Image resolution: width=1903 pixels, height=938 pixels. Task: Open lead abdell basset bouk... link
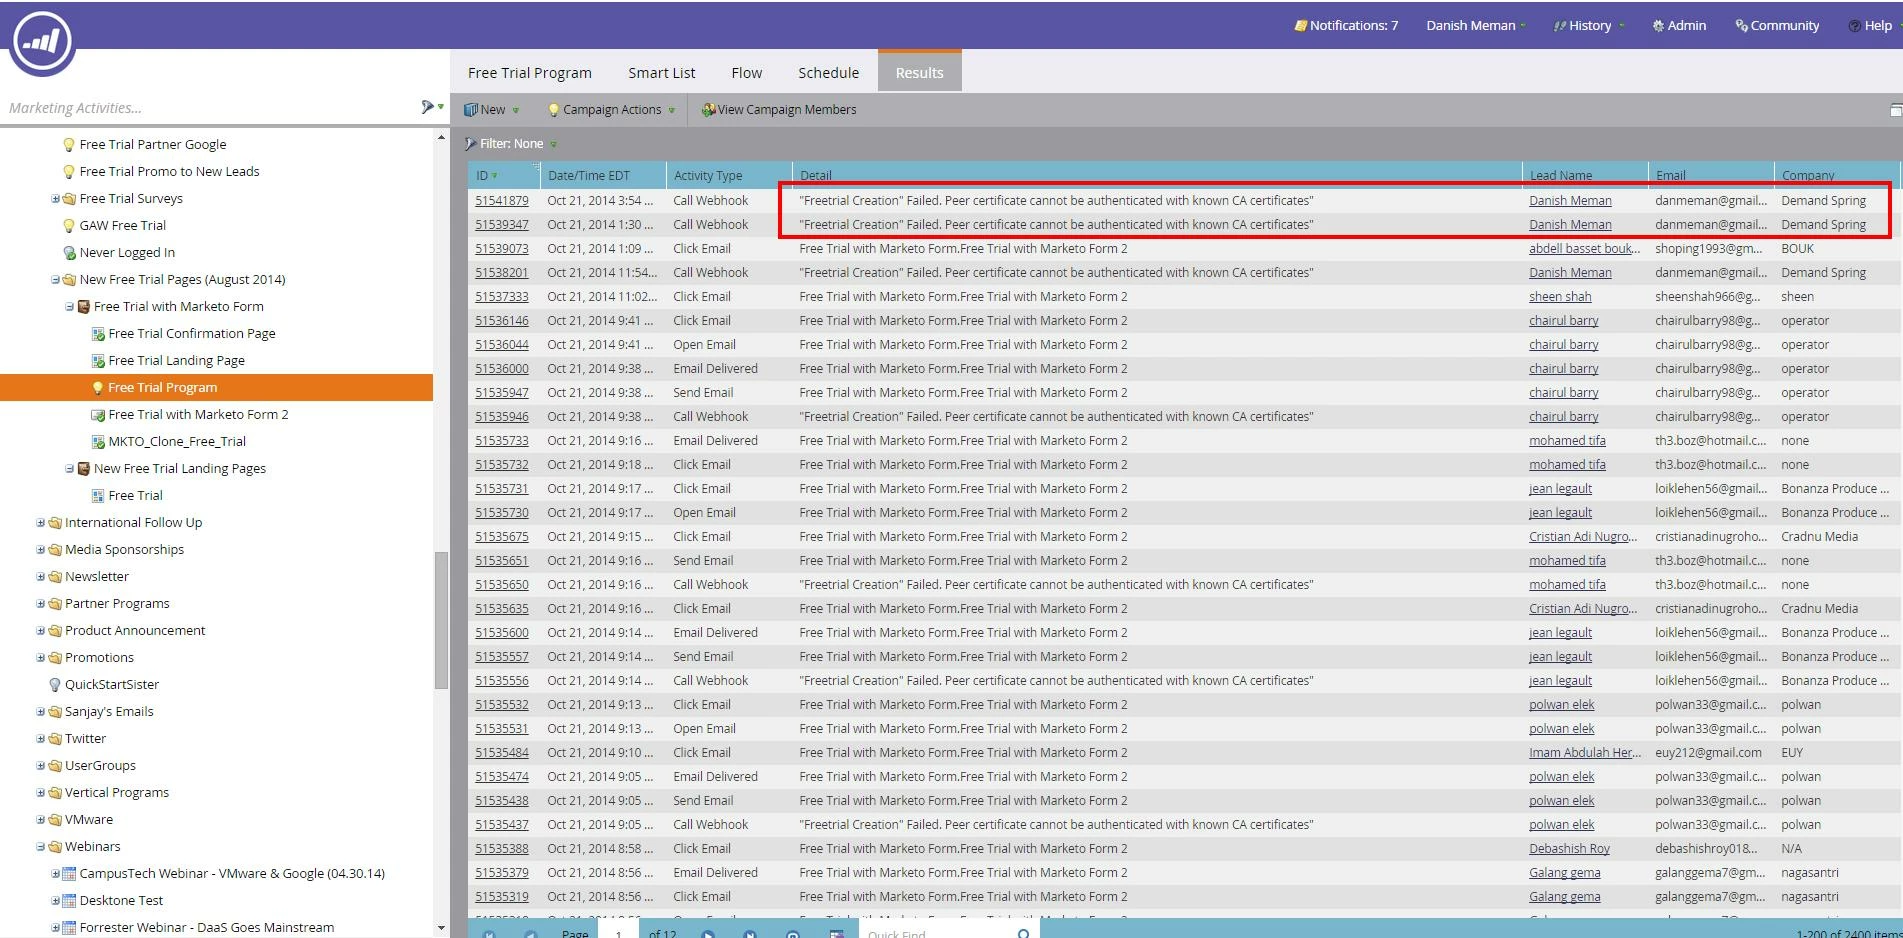(x=1585, y=249)
